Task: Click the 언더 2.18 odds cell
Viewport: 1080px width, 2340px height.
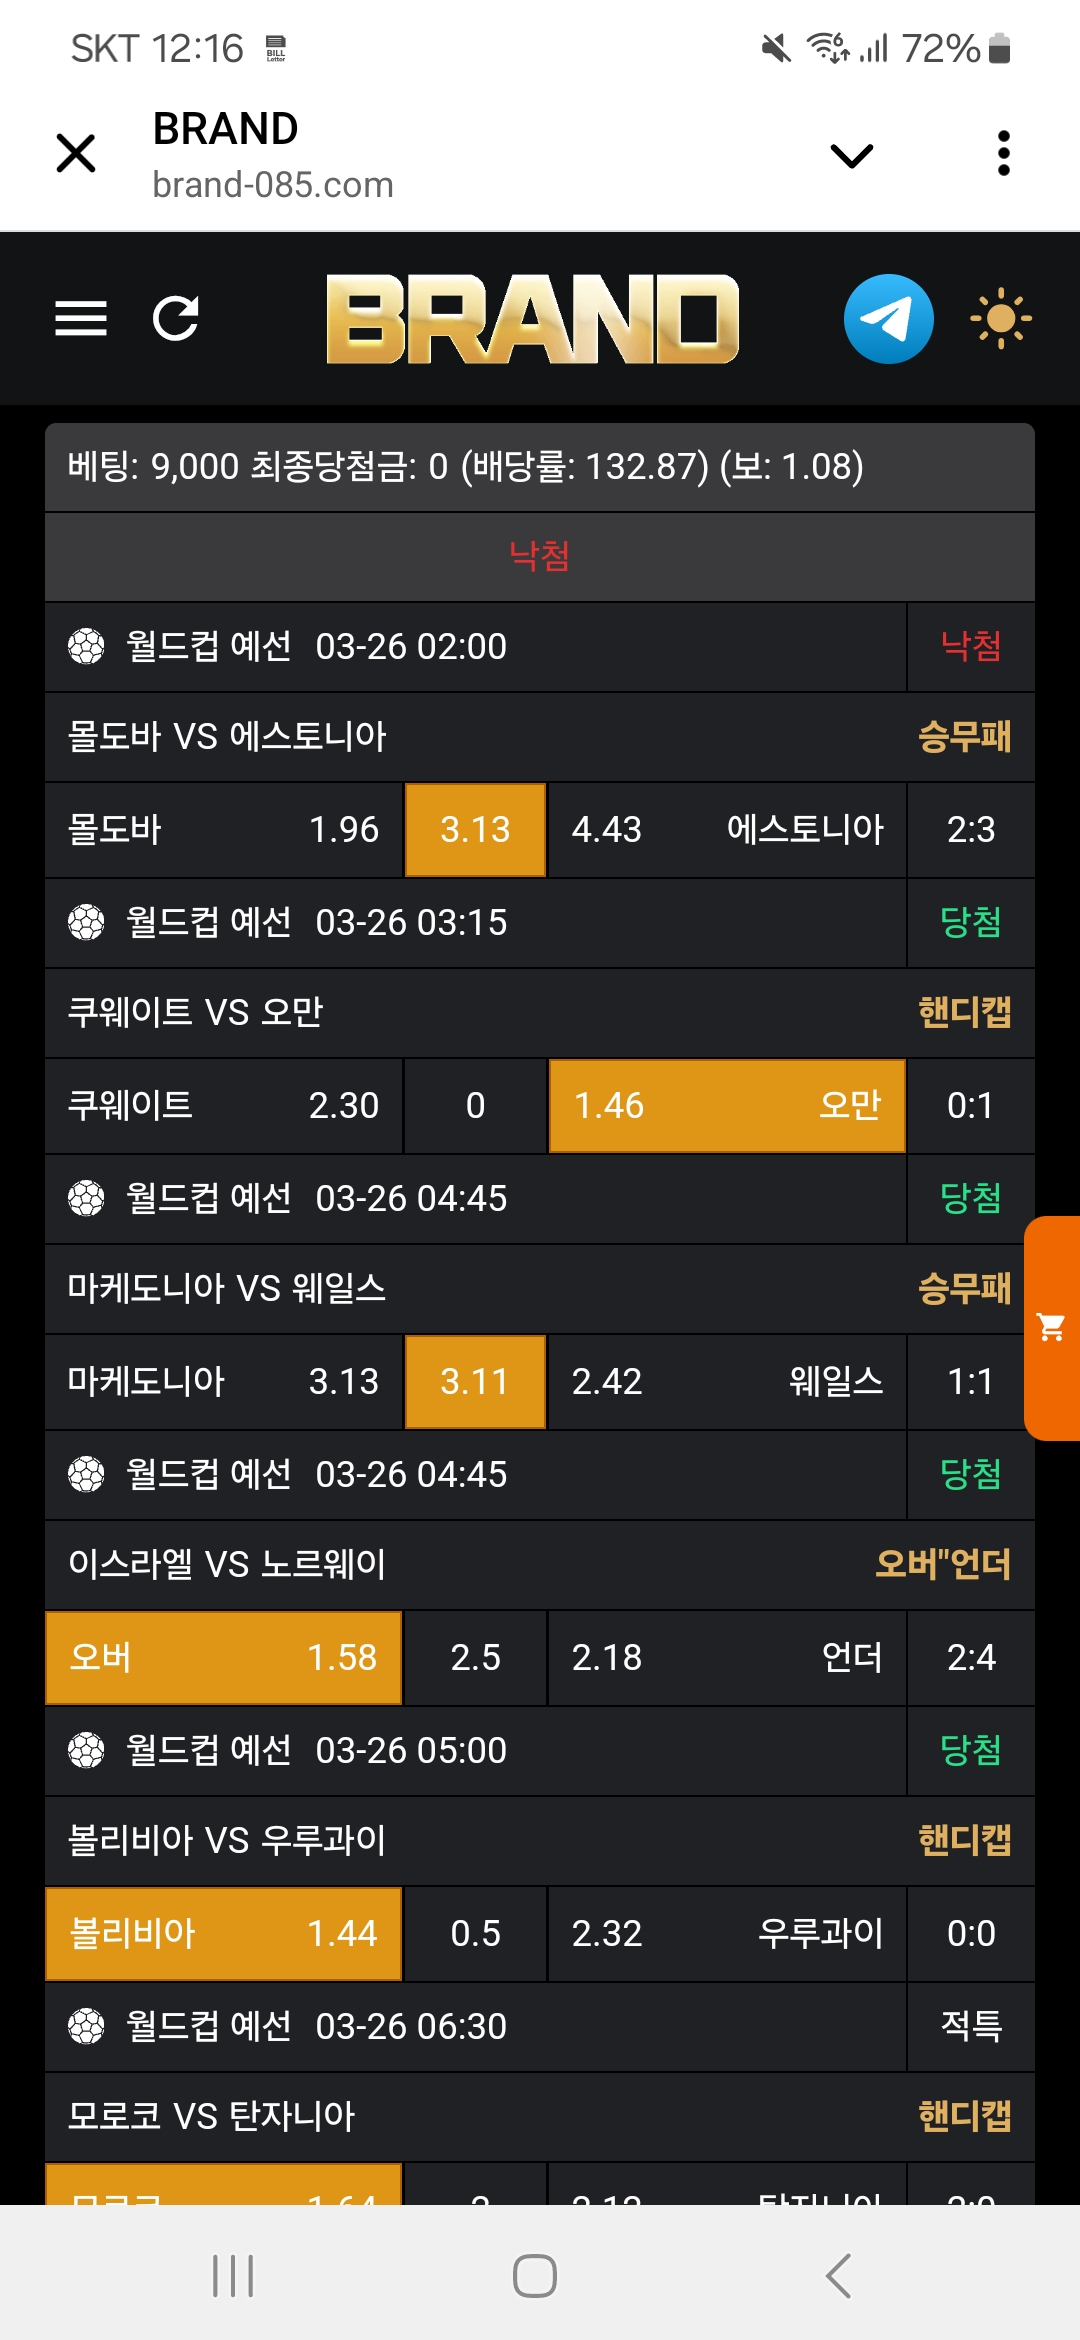Action: click(726, 1658)
